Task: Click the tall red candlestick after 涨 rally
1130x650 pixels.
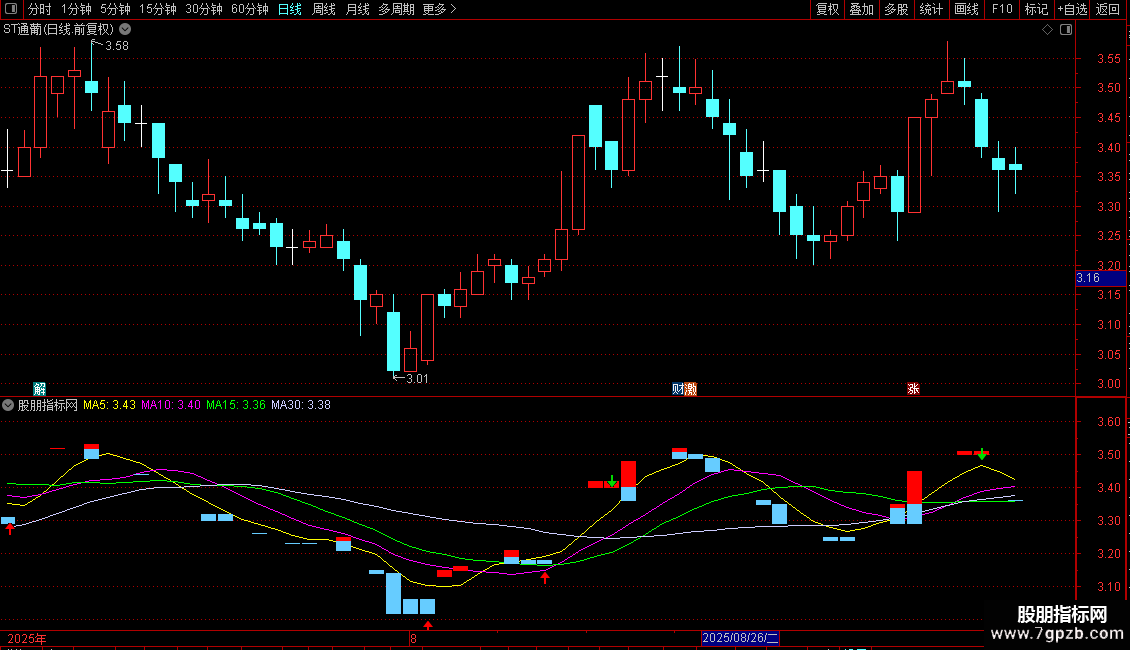Action: (x=915, y=165)
